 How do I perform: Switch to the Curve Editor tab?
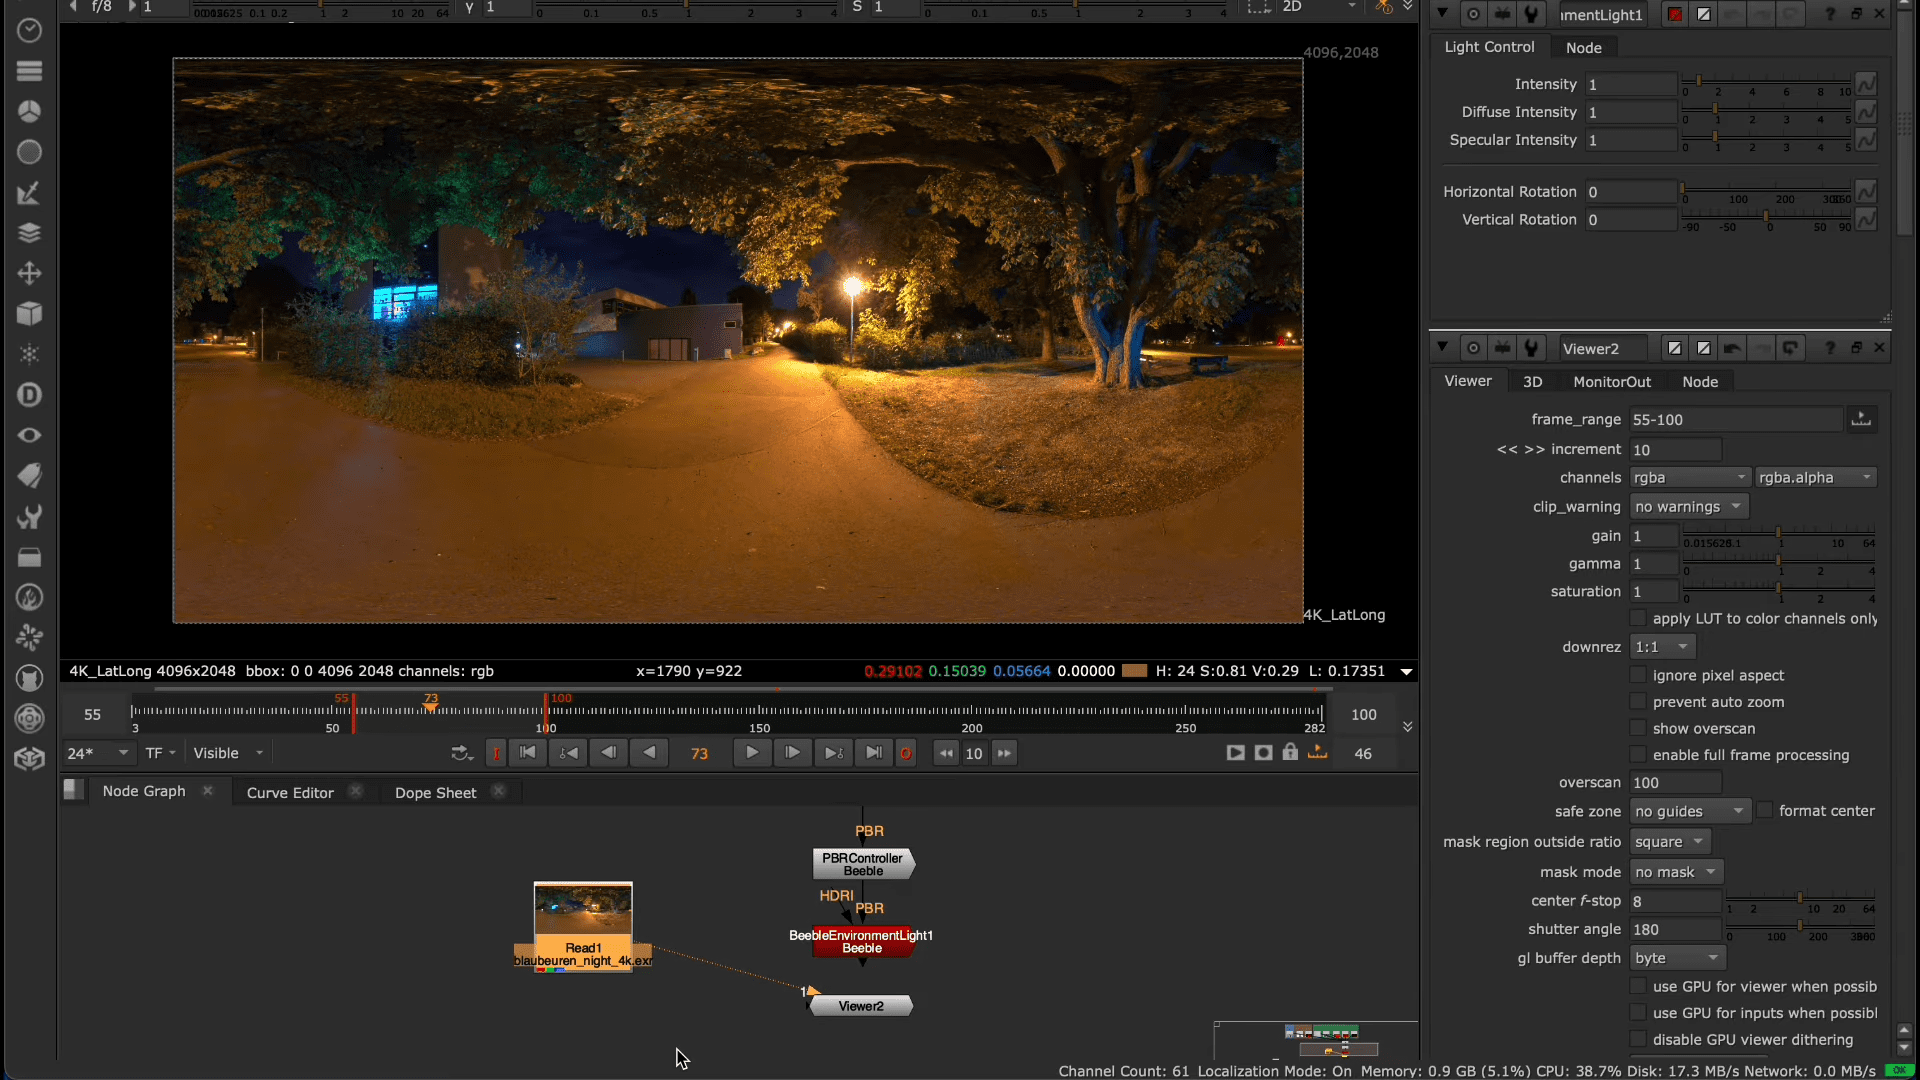coord(290,792)
